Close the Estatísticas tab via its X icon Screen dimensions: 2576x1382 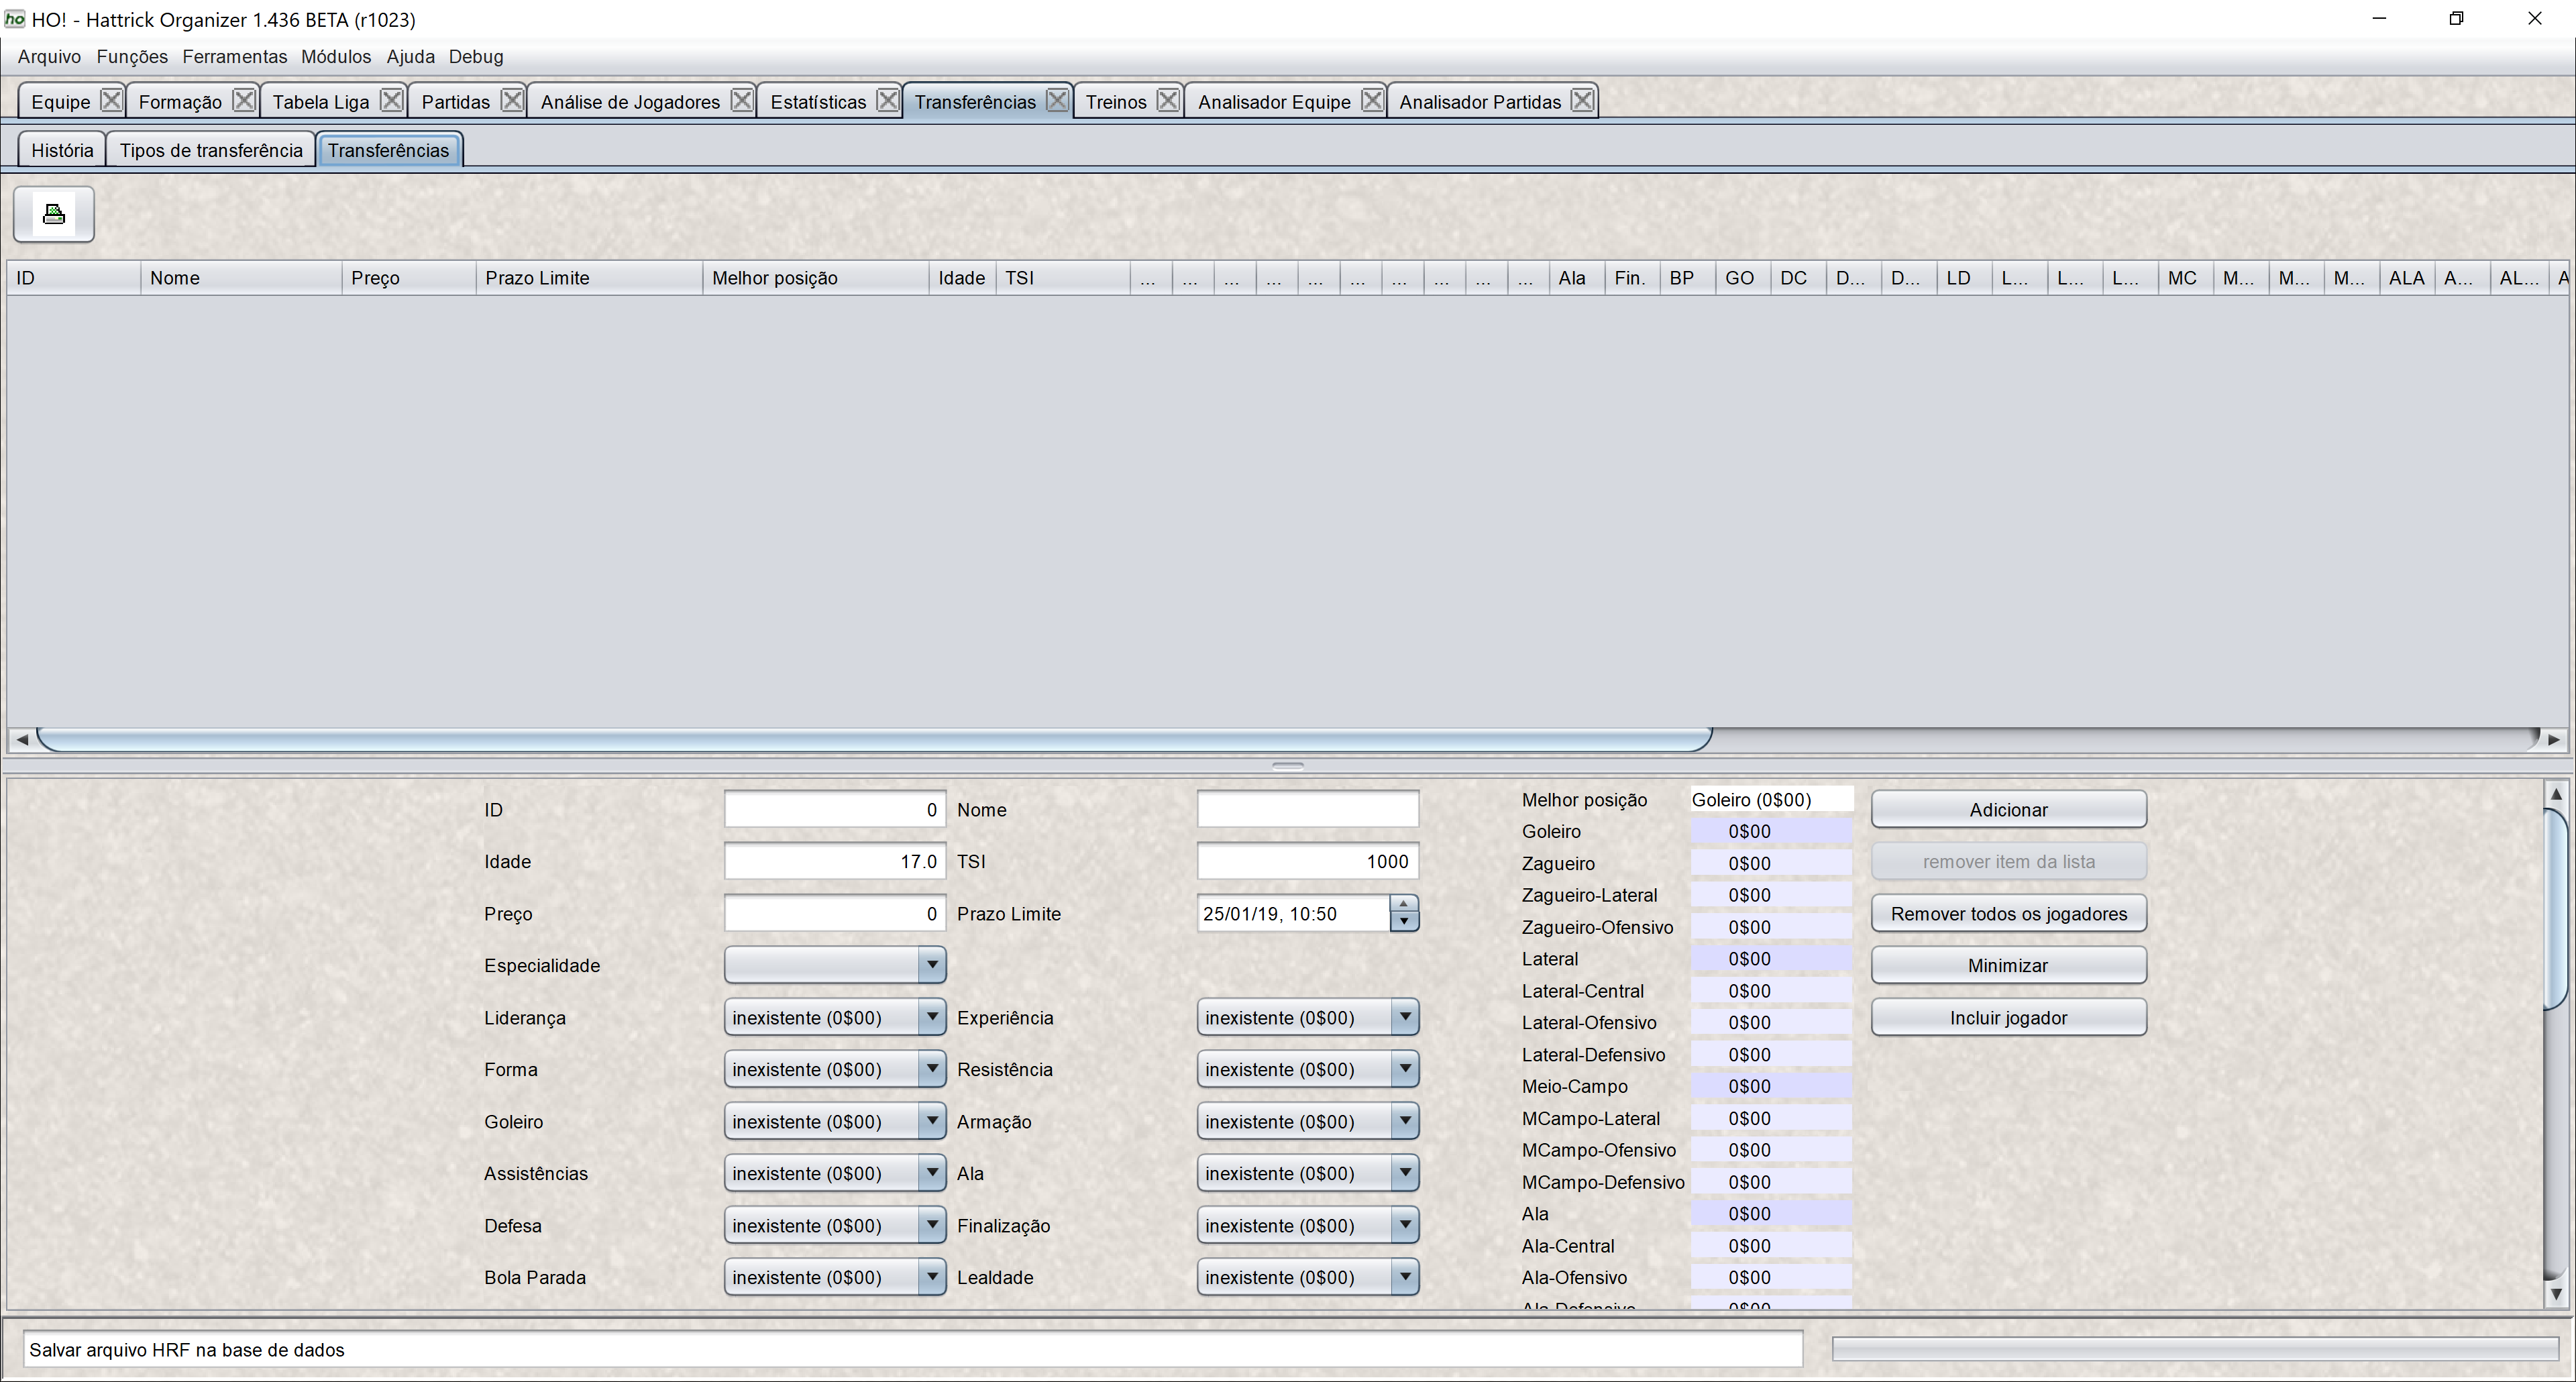click(x=887, y=99)
